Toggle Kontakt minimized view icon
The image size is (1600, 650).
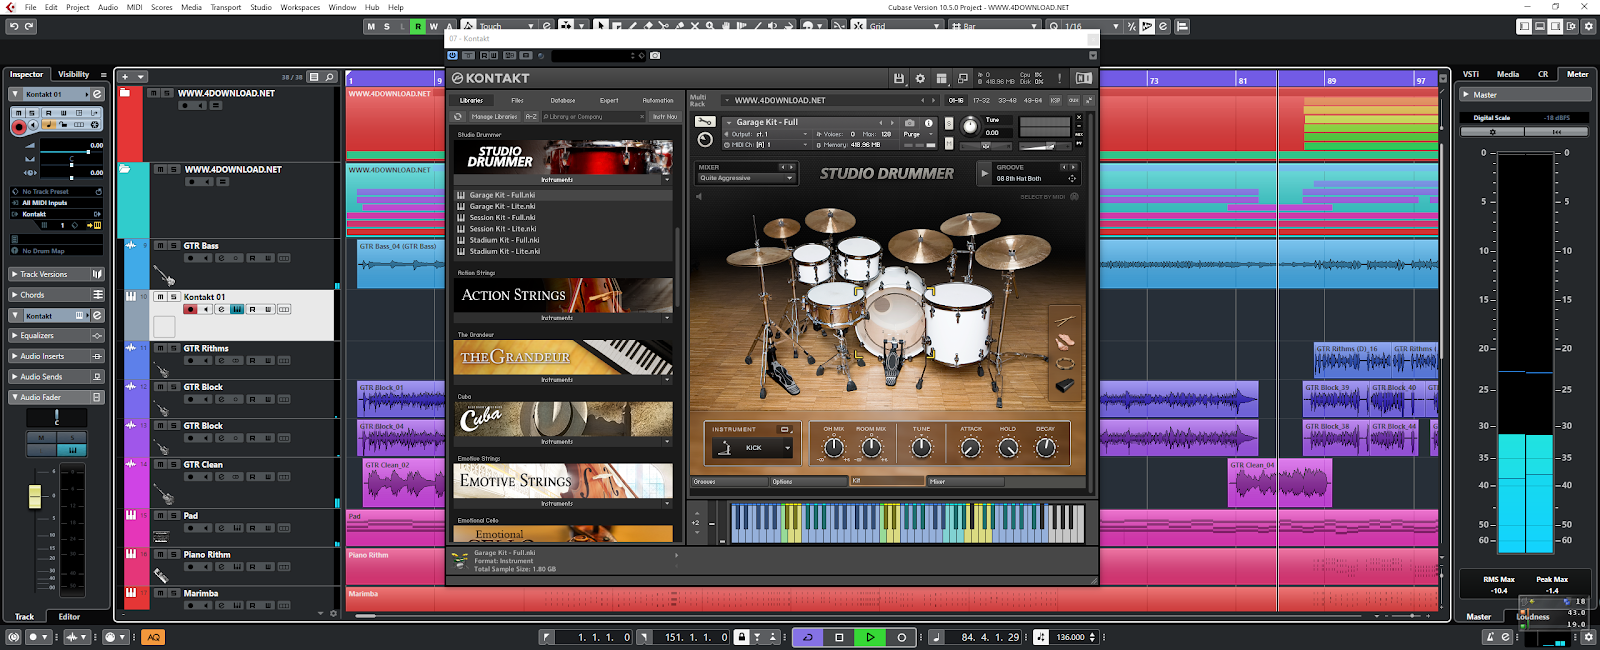[x=963, y=78]
